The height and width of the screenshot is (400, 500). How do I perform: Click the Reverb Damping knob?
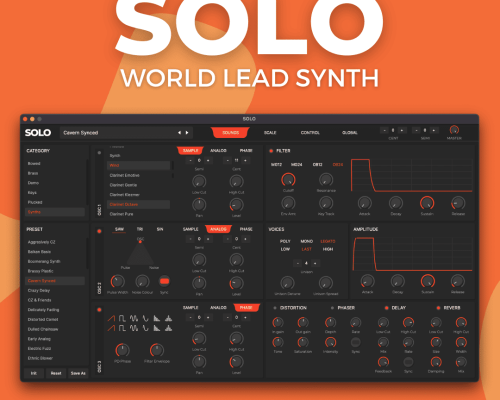[436, 362]
